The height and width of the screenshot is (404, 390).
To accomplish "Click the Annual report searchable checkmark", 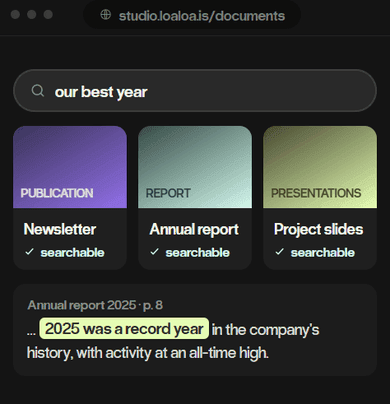I will pos(155,252).
